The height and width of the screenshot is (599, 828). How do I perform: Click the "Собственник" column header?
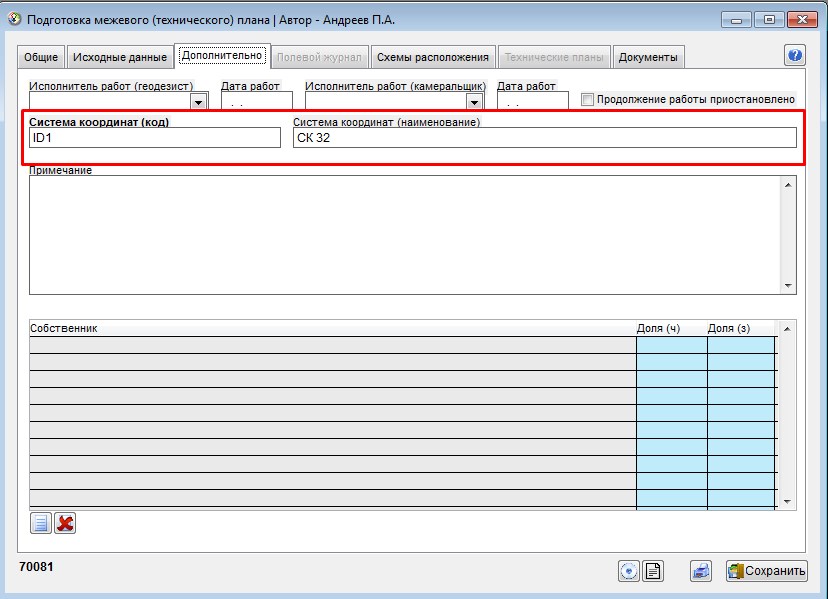(x=333, y=328)
